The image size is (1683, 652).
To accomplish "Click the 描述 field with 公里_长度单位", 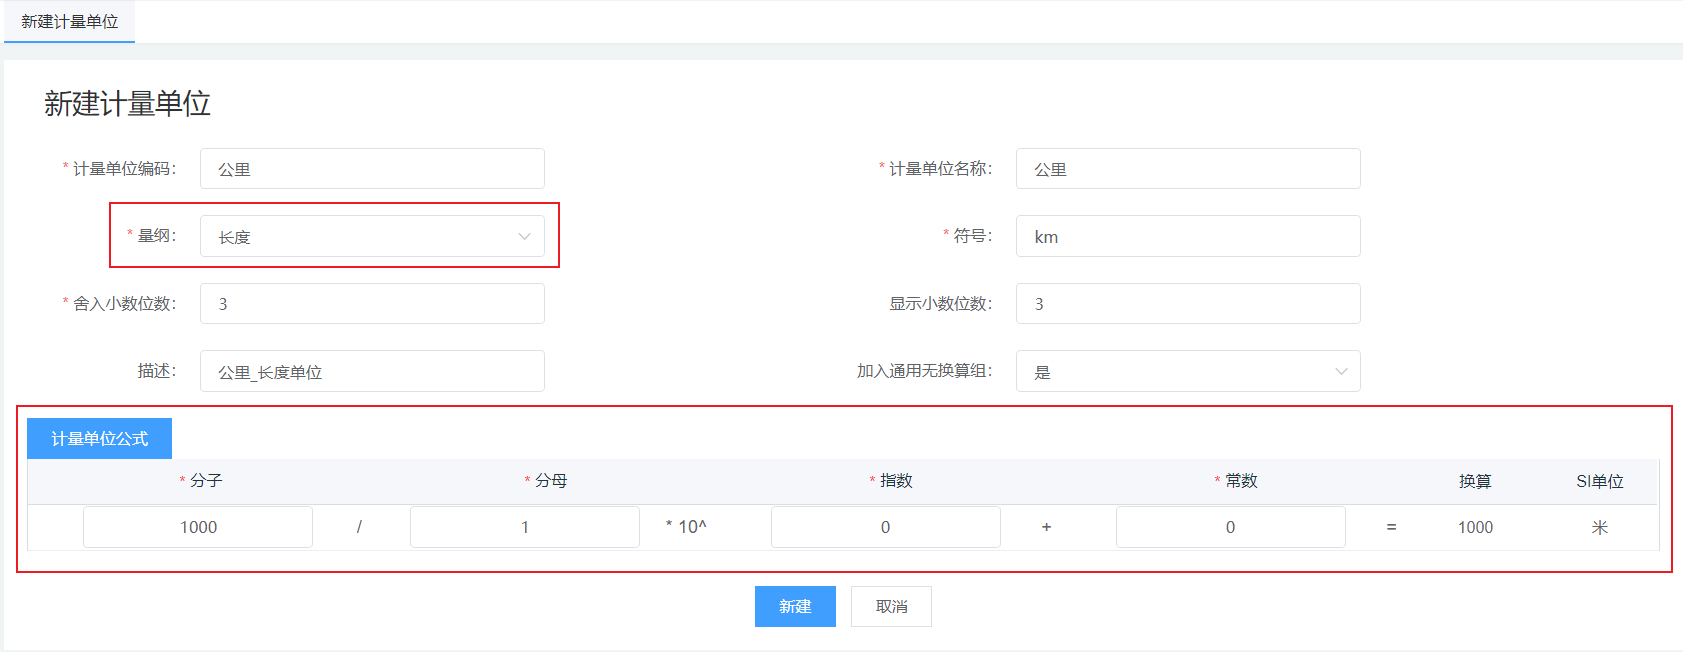I will [x=372, y=372].
